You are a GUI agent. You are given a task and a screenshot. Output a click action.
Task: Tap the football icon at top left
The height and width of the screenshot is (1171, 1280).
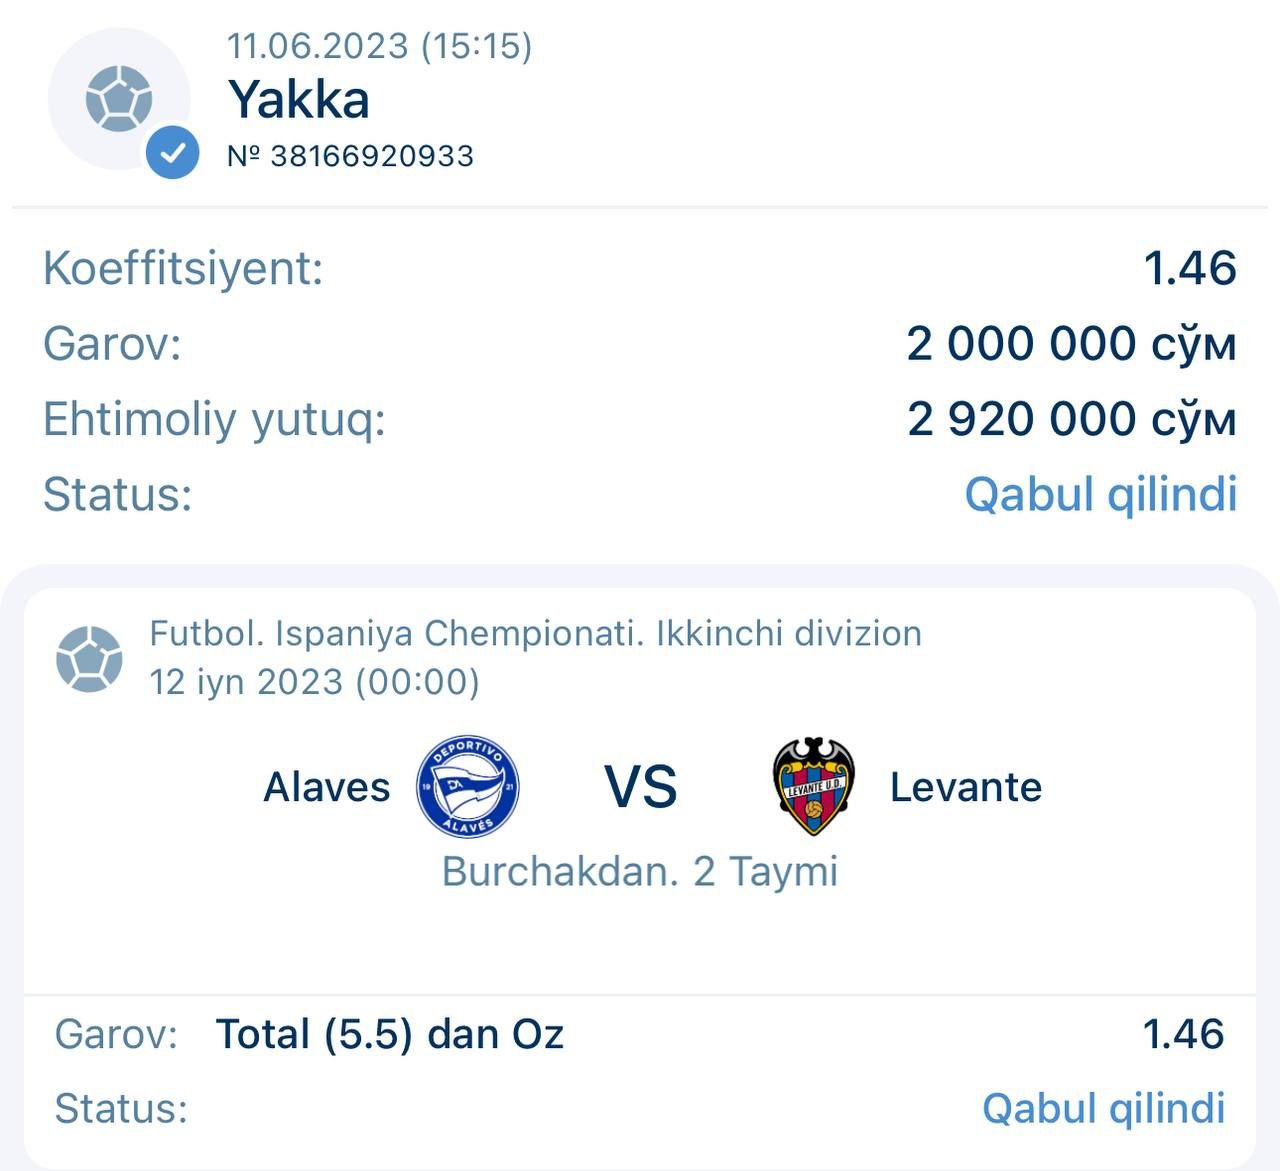click(118, 98)
